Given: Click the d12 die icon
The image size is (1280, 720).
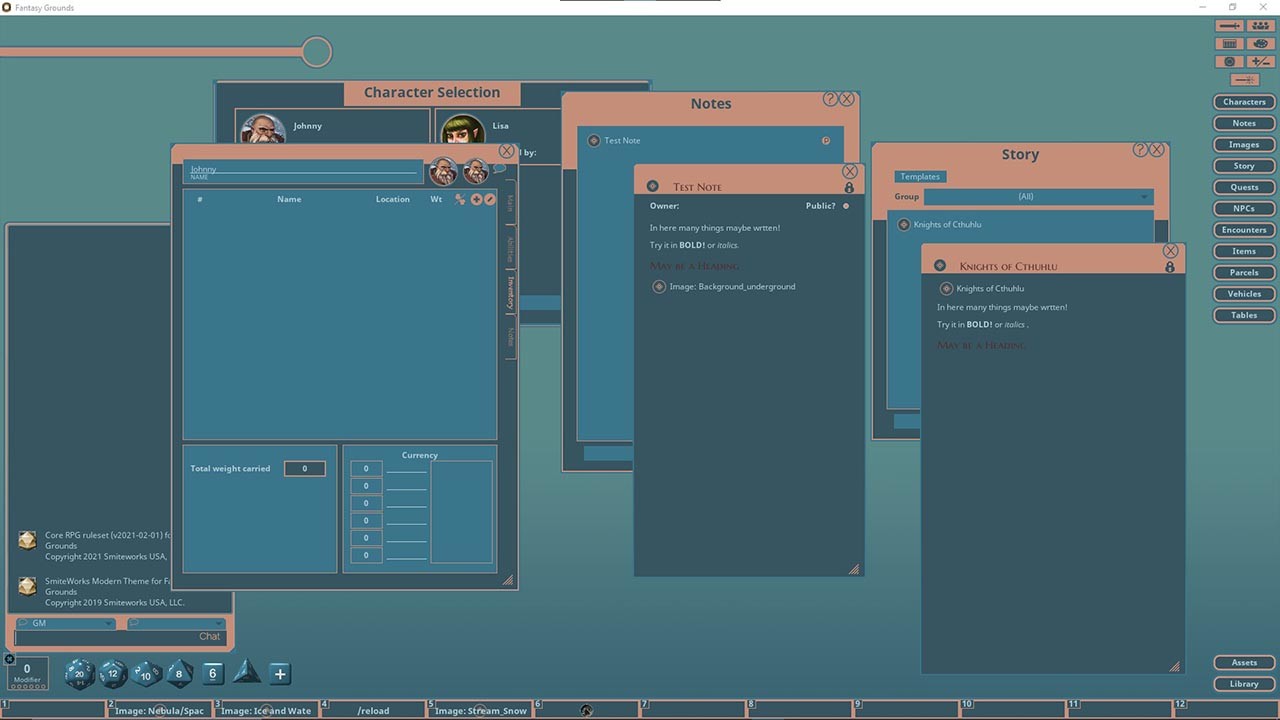Looking at the screenshot, I should point(112,674).
